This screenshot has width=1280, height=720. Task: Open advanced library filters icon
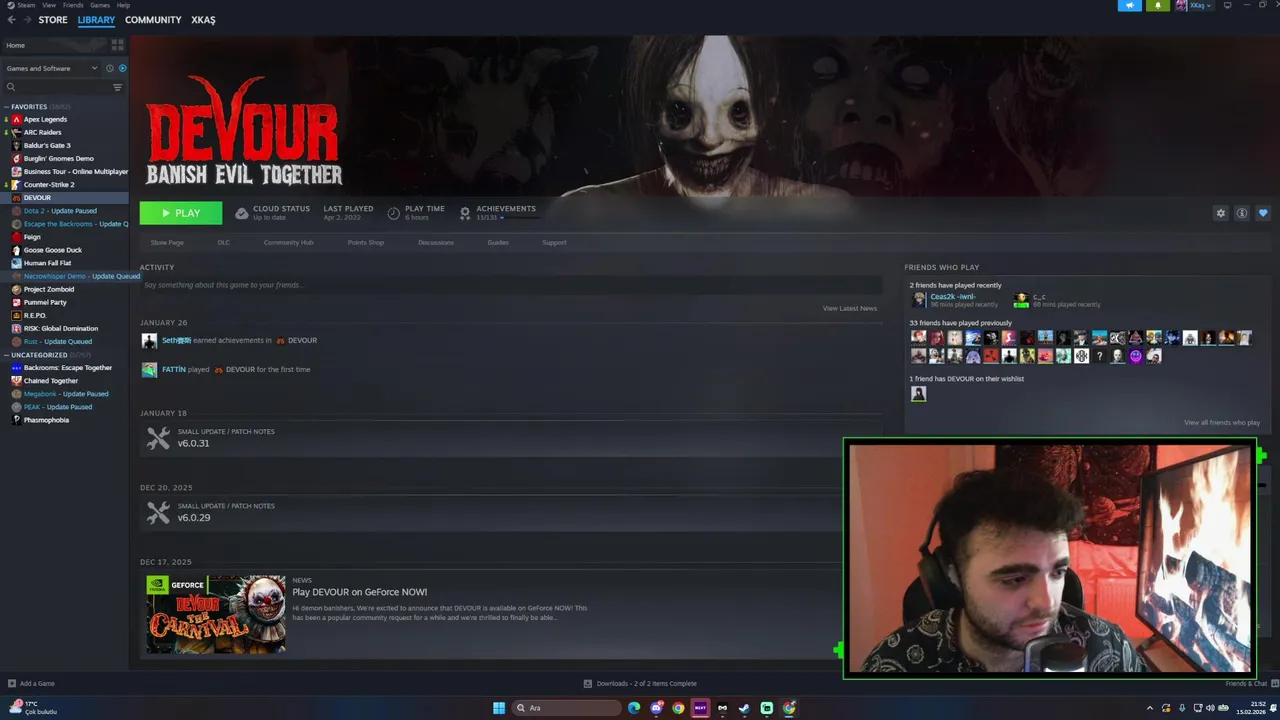click(117, 87)
